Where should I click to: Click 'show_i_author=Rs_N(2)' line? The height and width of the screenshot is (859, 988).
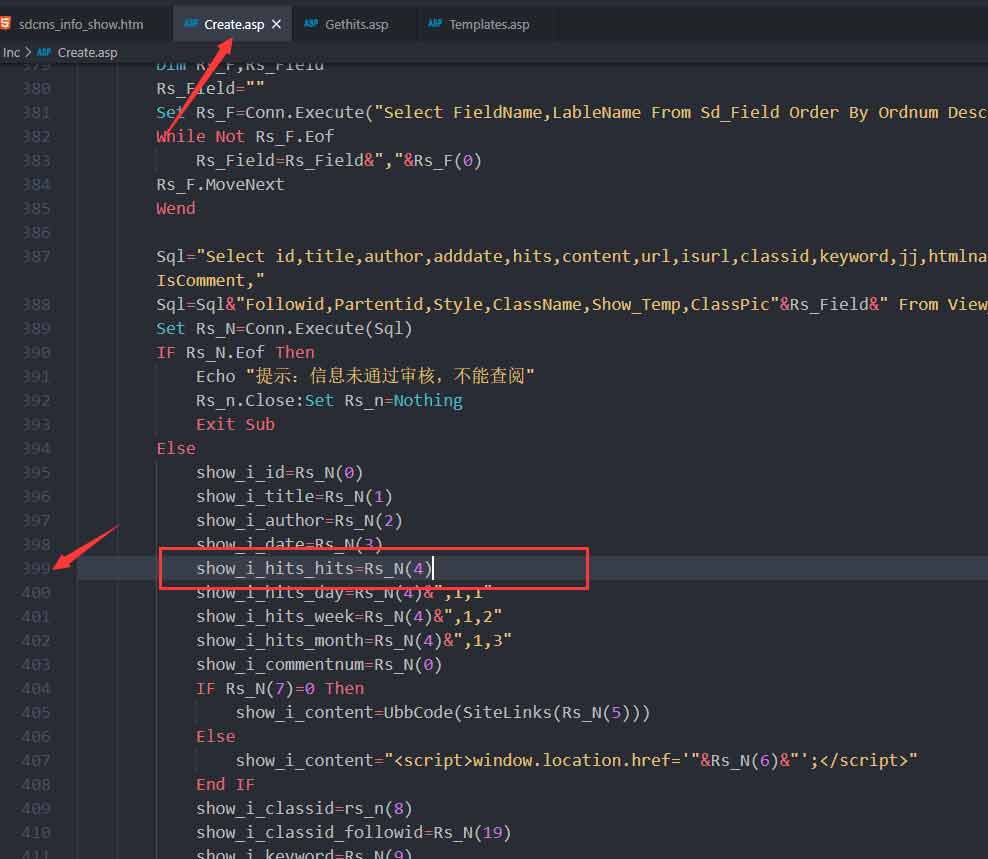pyautogui.click(x=299, y=521)
